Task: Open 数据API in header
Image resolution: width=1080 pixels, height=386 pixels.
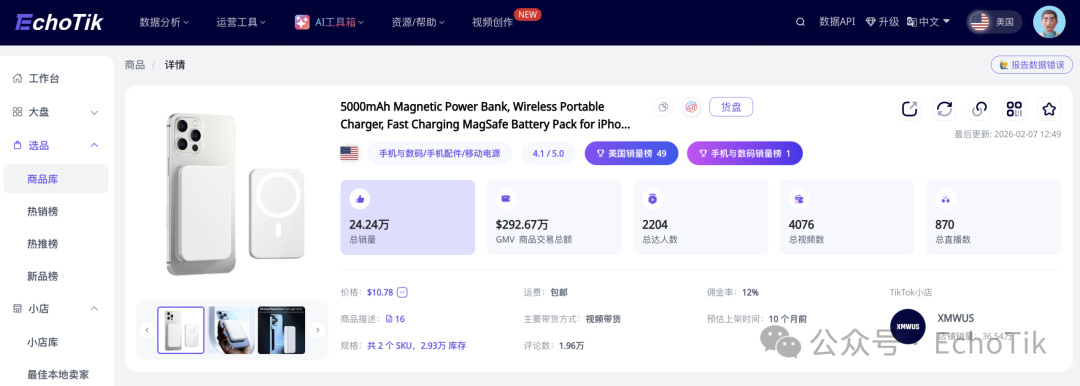Action: tap(837, 22)
